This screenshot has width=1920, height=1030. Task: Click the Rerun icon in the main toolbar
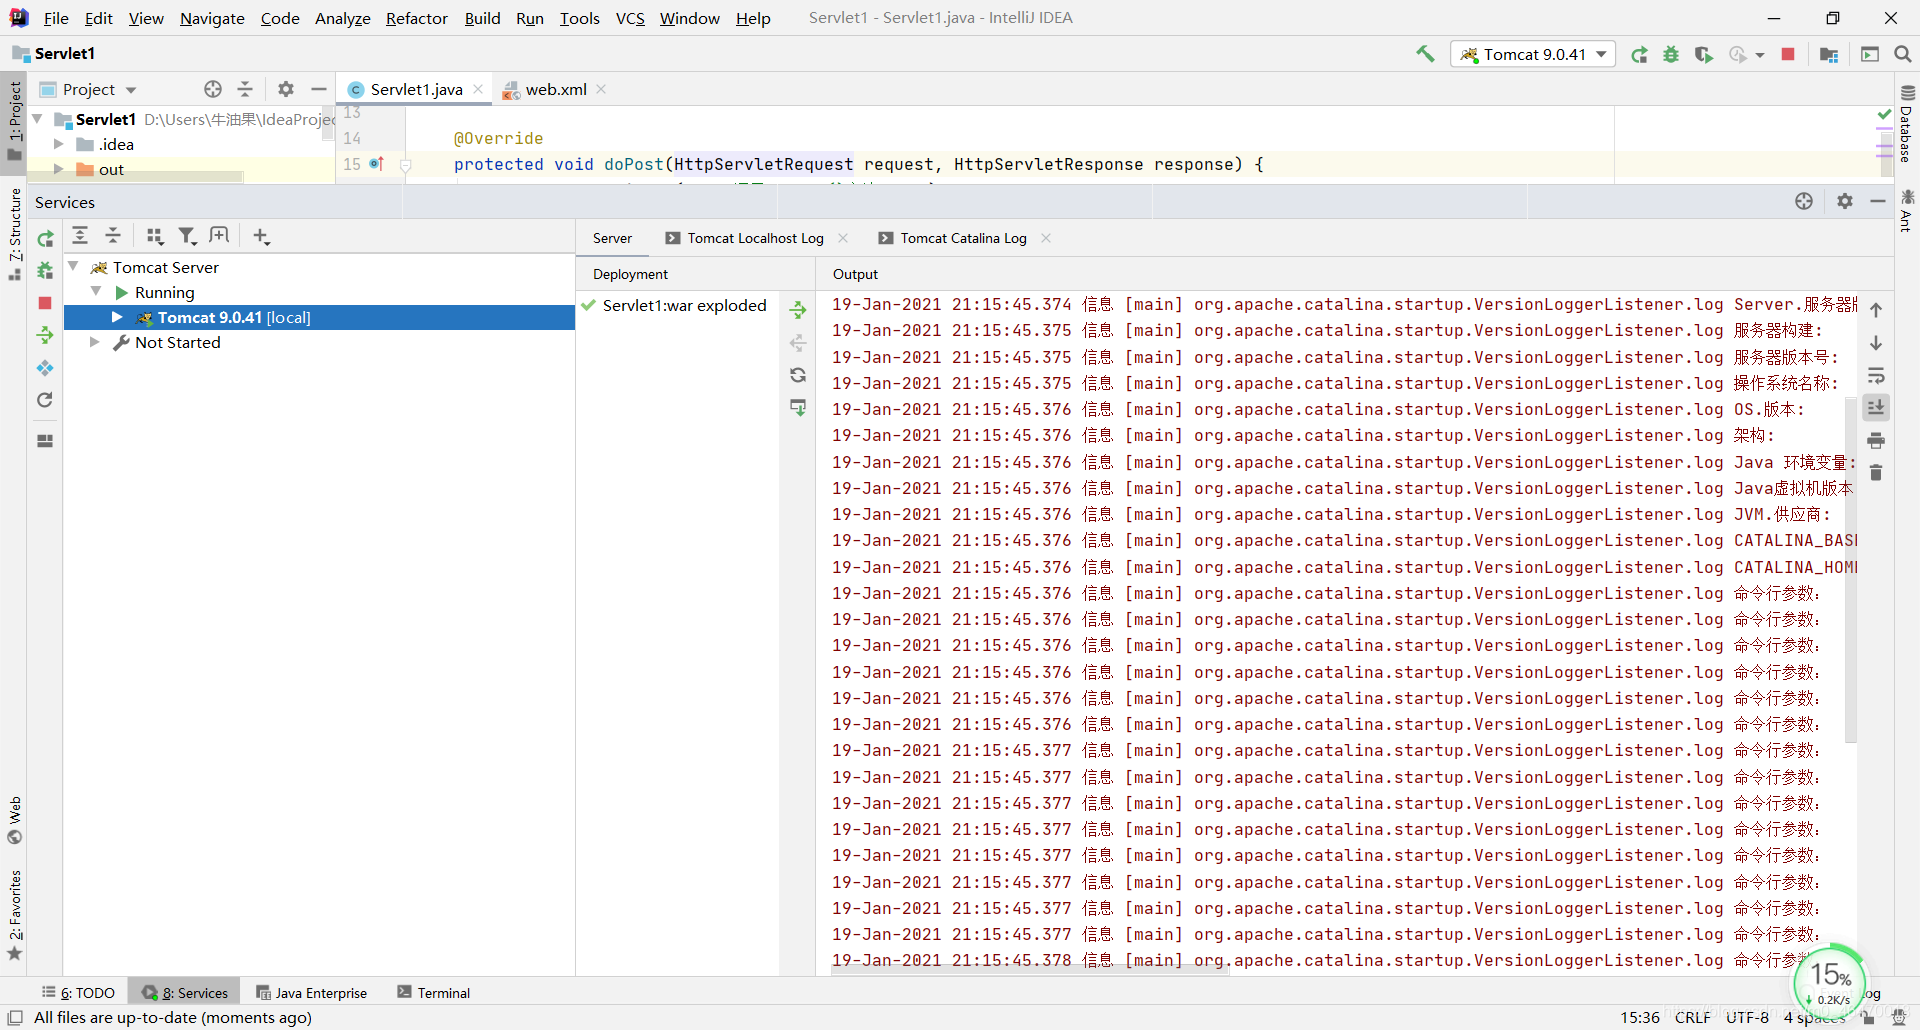pos(1639,54)
